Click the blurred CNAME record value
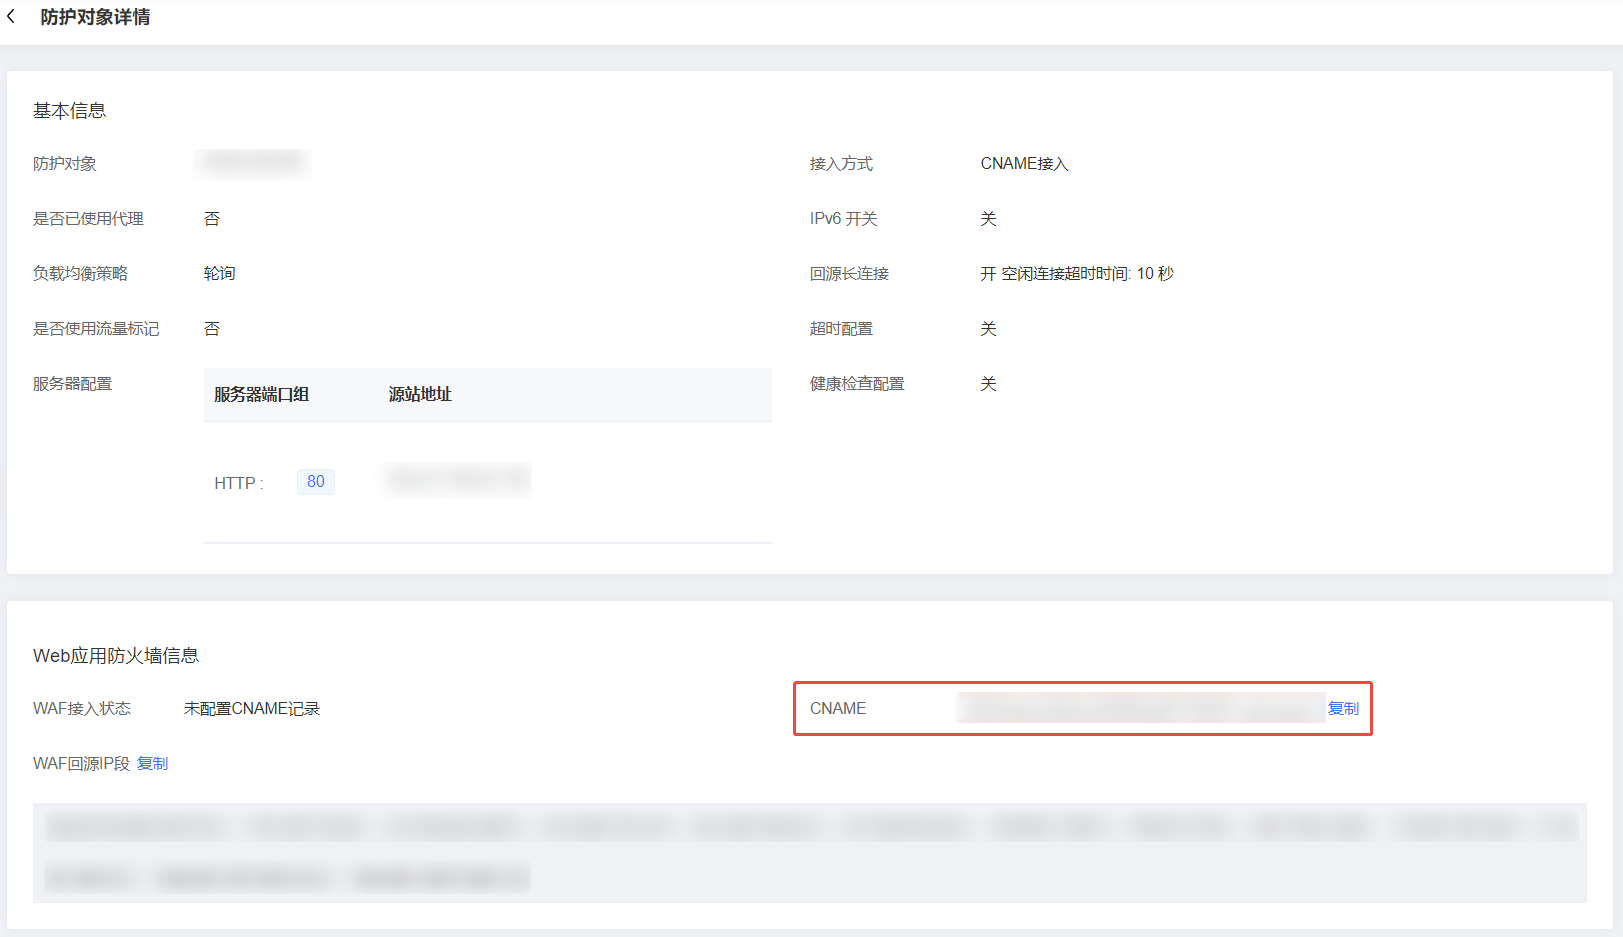 point(1140,708)
